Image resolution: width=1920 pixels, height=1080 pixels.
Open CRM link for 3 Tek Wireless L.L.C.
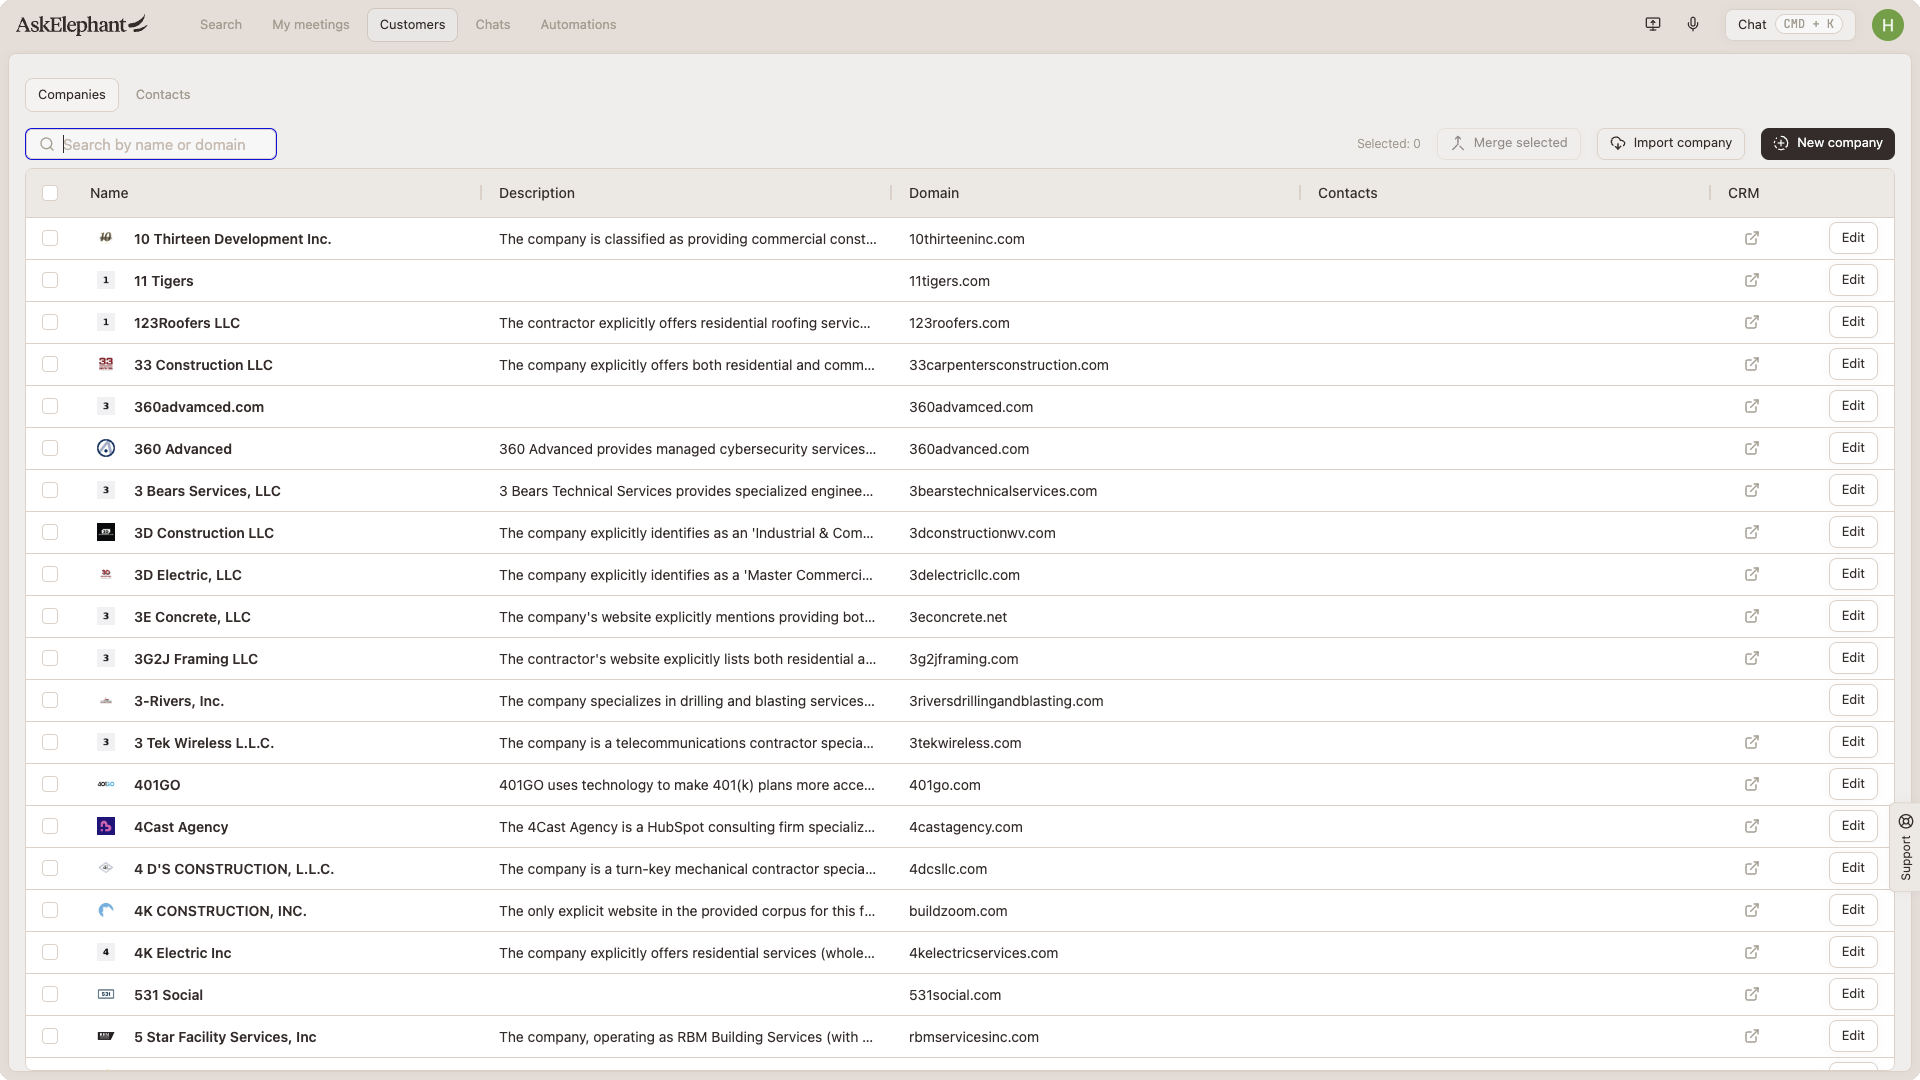click(1752, 742)
